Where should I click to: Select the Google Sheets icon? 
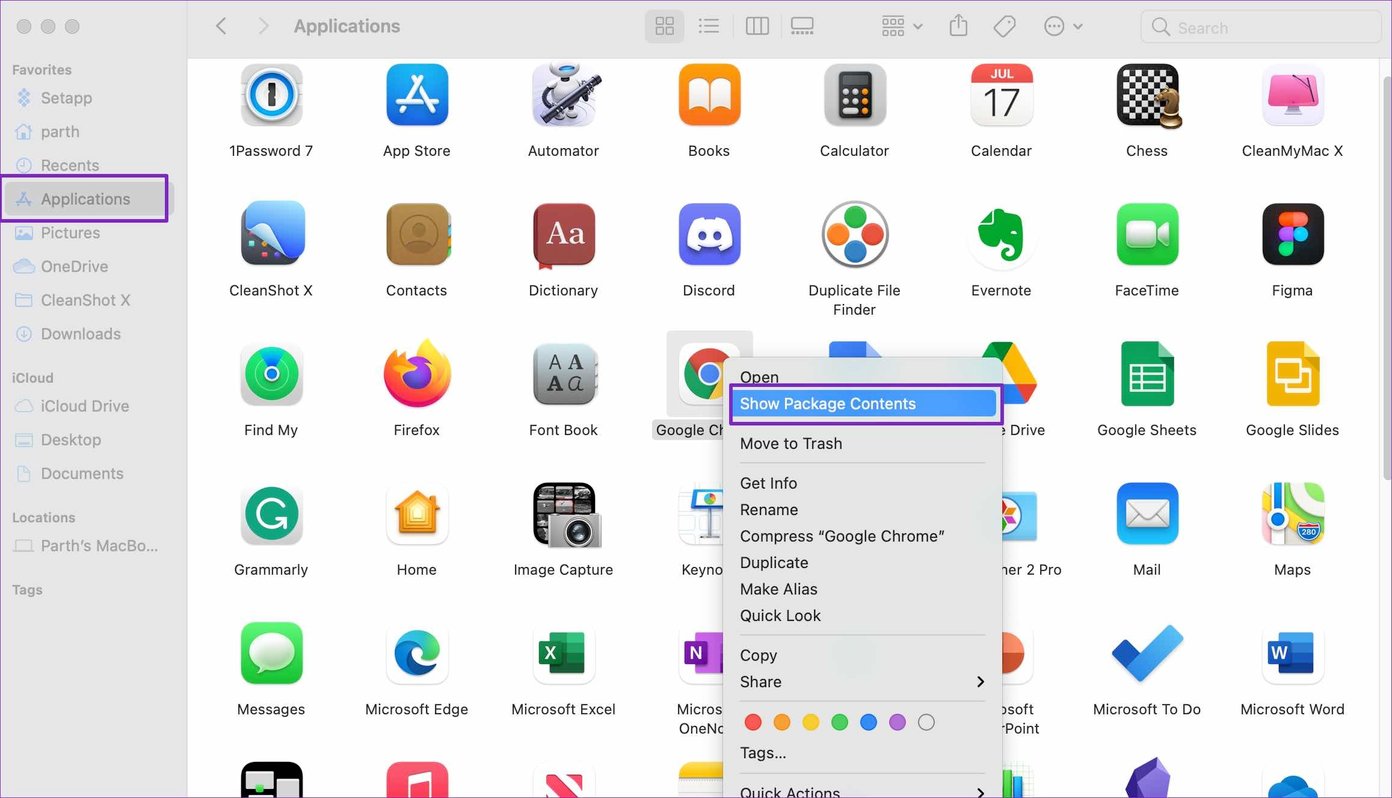tap(1147, 374)
